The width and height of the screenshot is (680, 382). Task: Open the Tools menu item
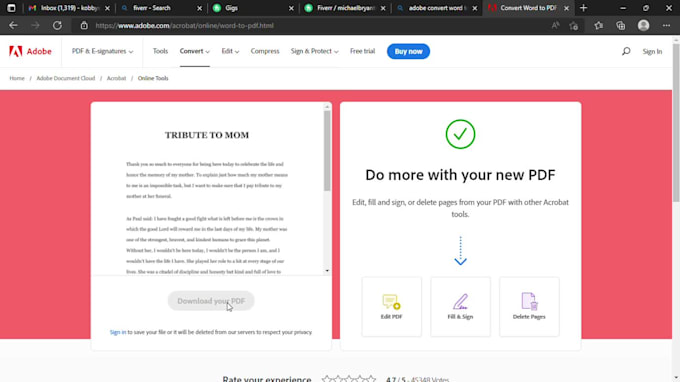coord(160,51)
